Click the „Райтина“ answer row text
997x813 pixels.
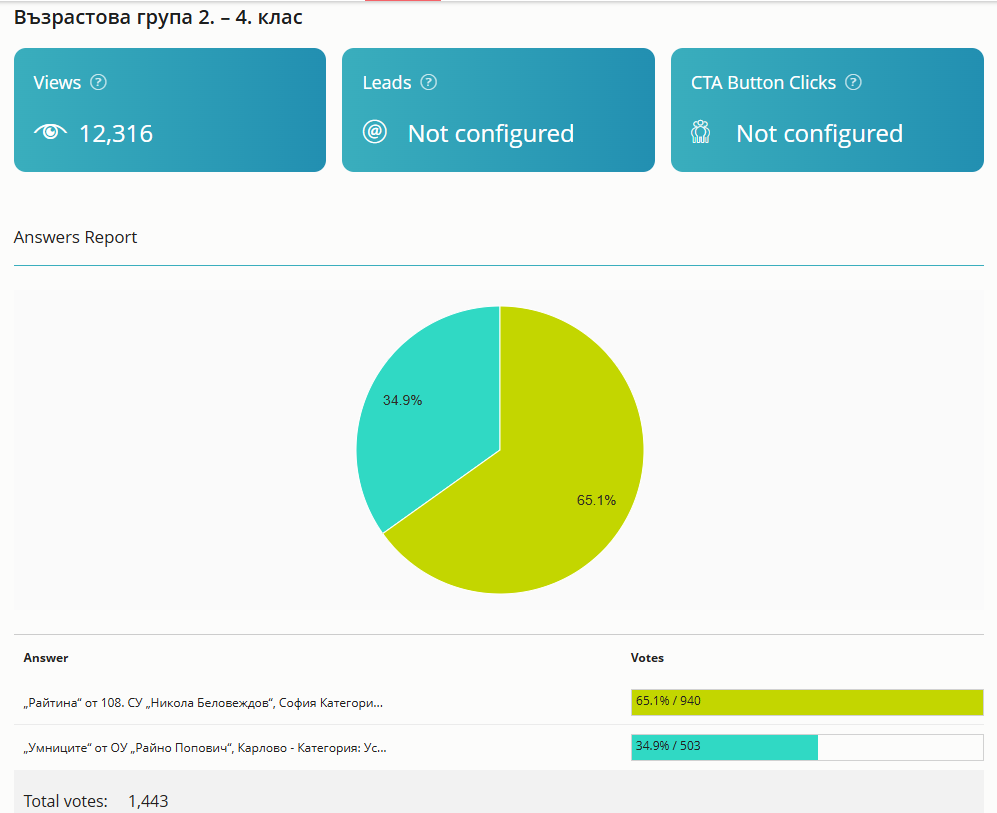click(x=203, y=702)
